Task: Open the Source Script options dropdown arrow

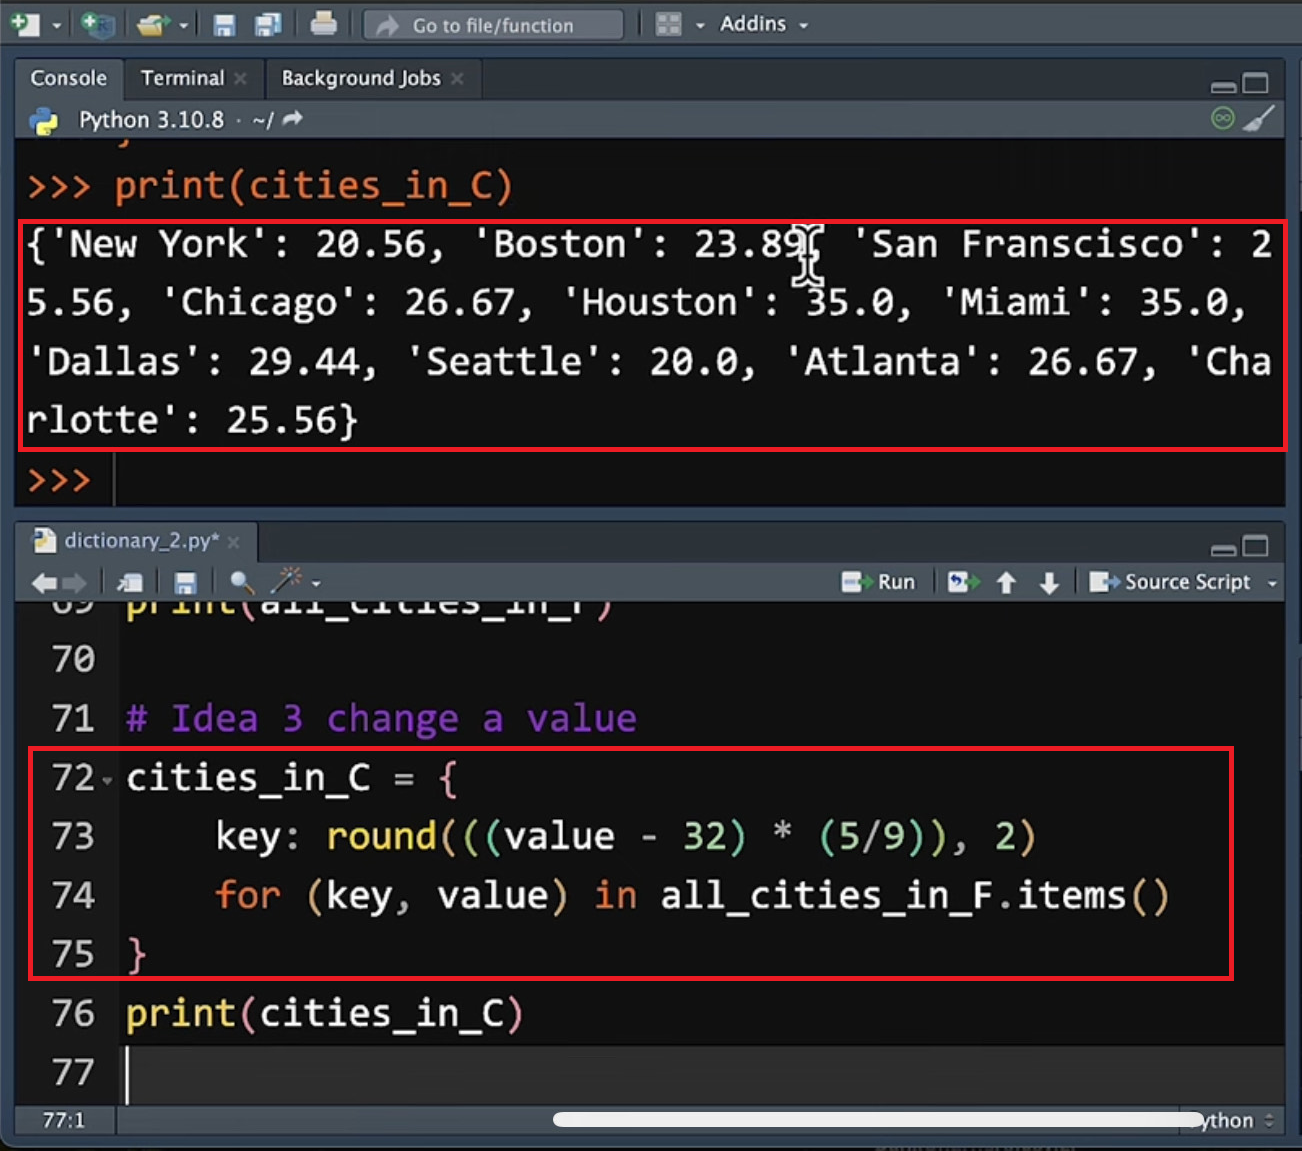Action: point(1272,583)
